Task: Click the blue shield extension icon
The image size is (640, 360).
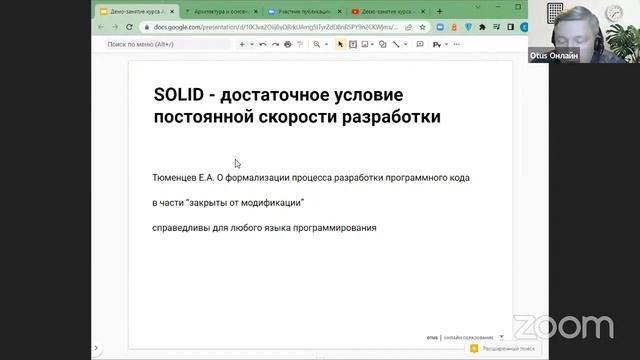Action: pyautogui.click(x=468, y=27)
